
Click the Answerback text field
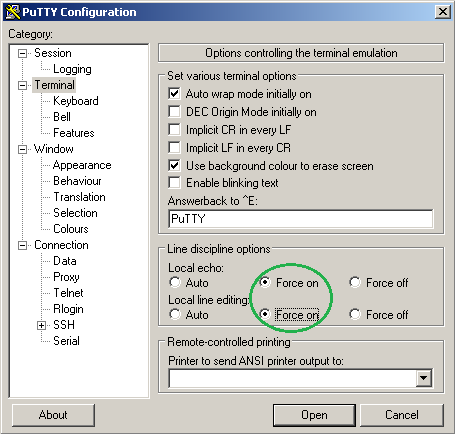301,219
